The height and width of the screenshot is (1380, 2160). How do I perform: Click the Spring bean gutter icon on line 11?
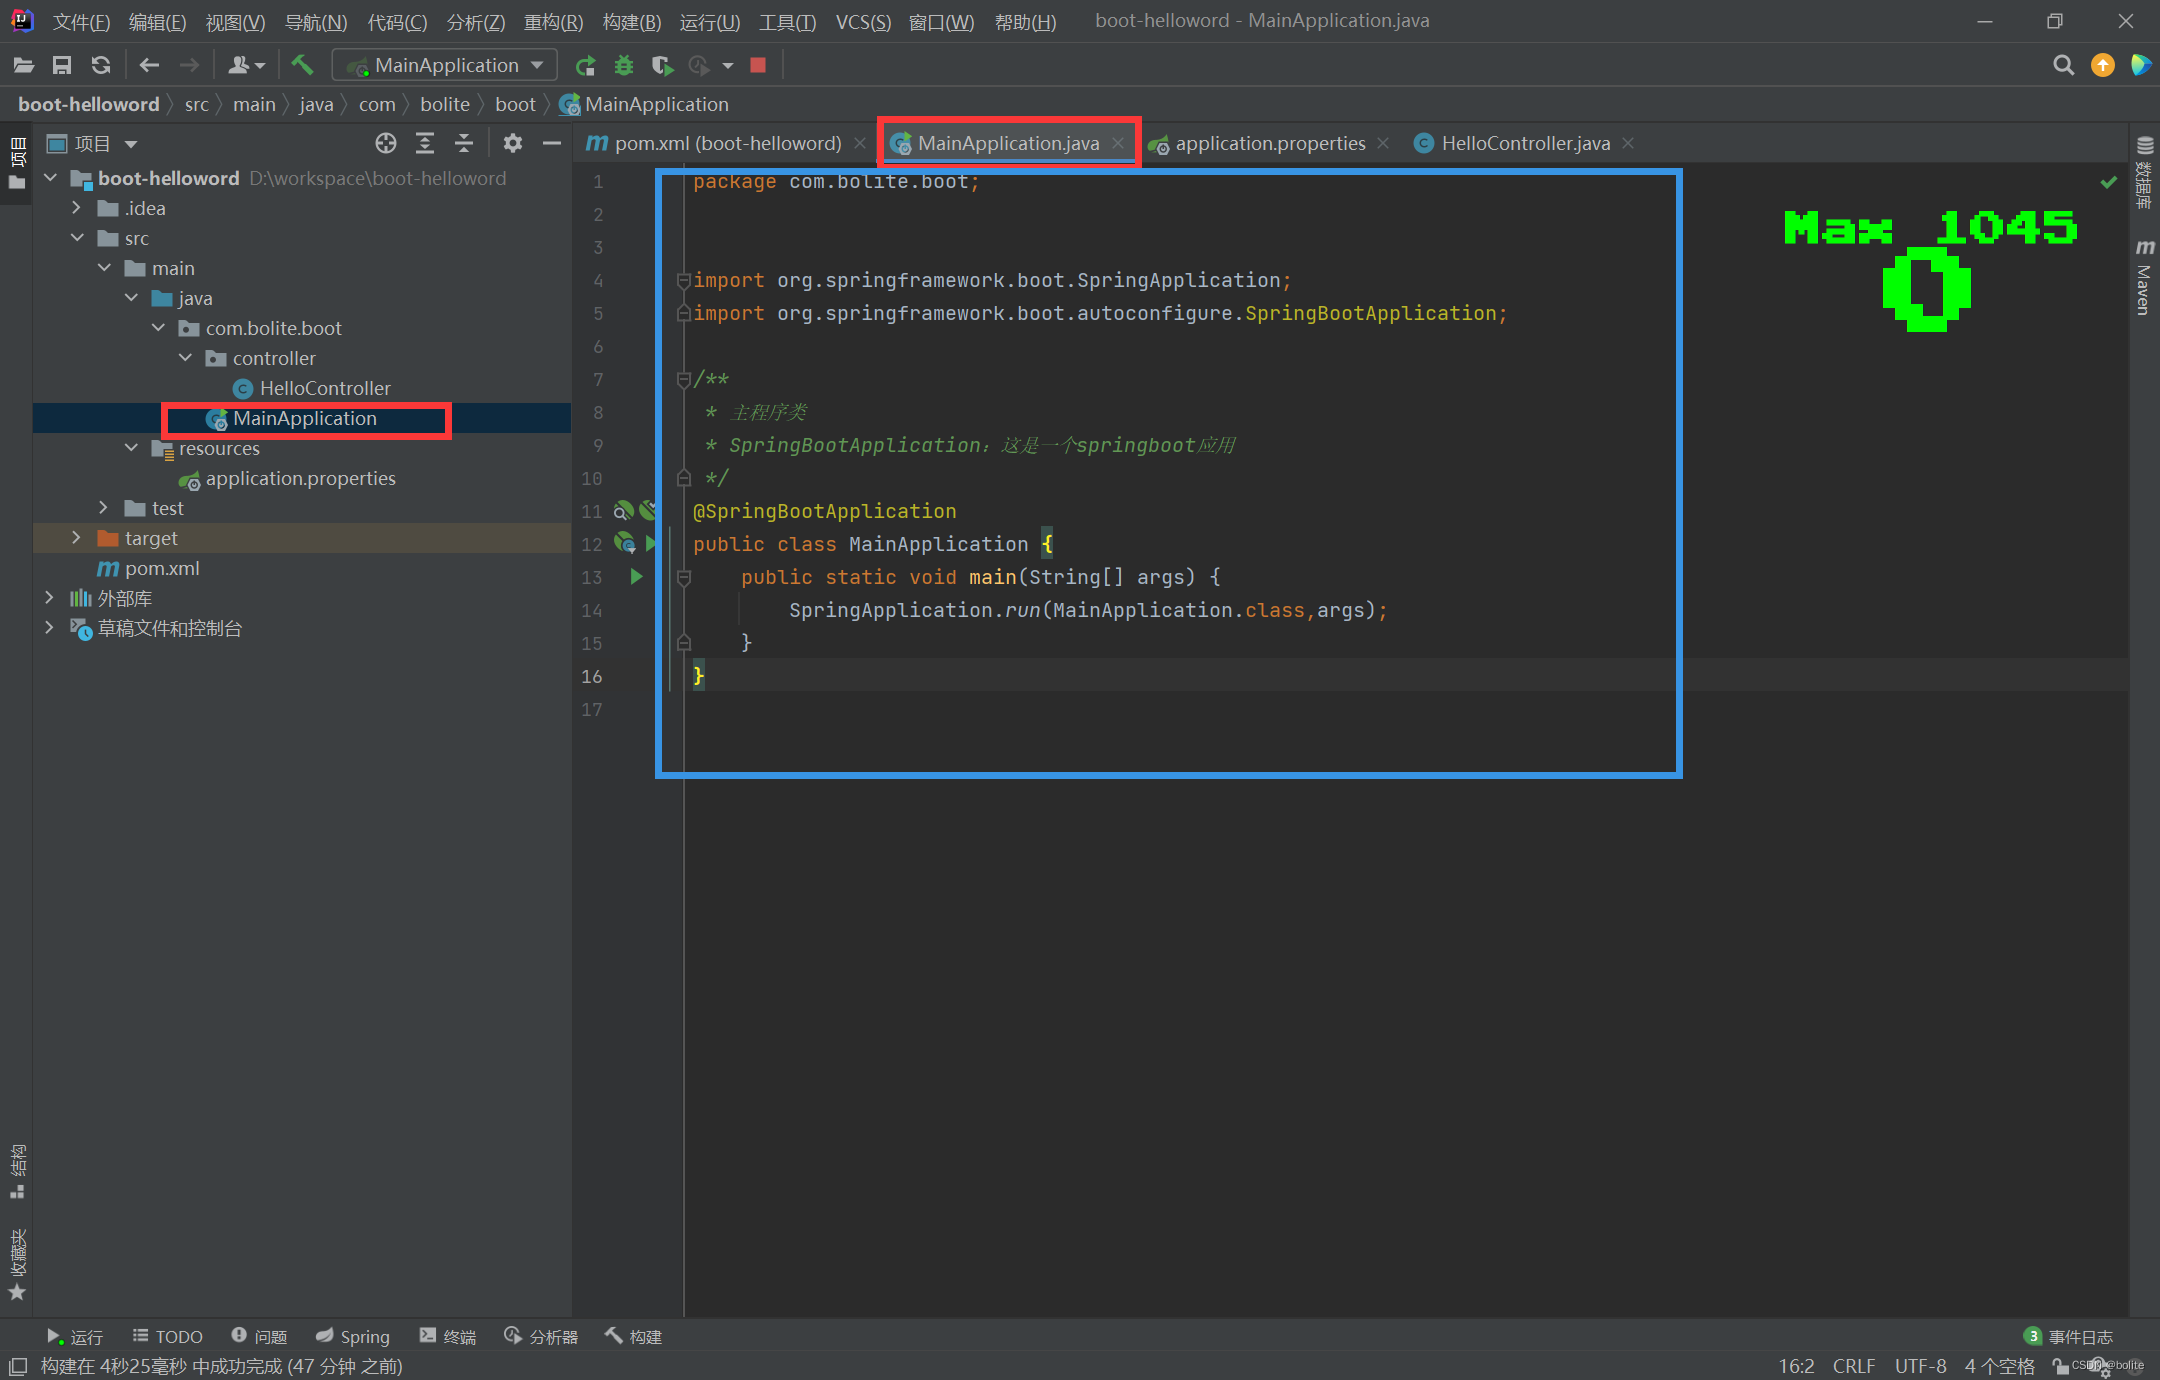click(624, 511)
